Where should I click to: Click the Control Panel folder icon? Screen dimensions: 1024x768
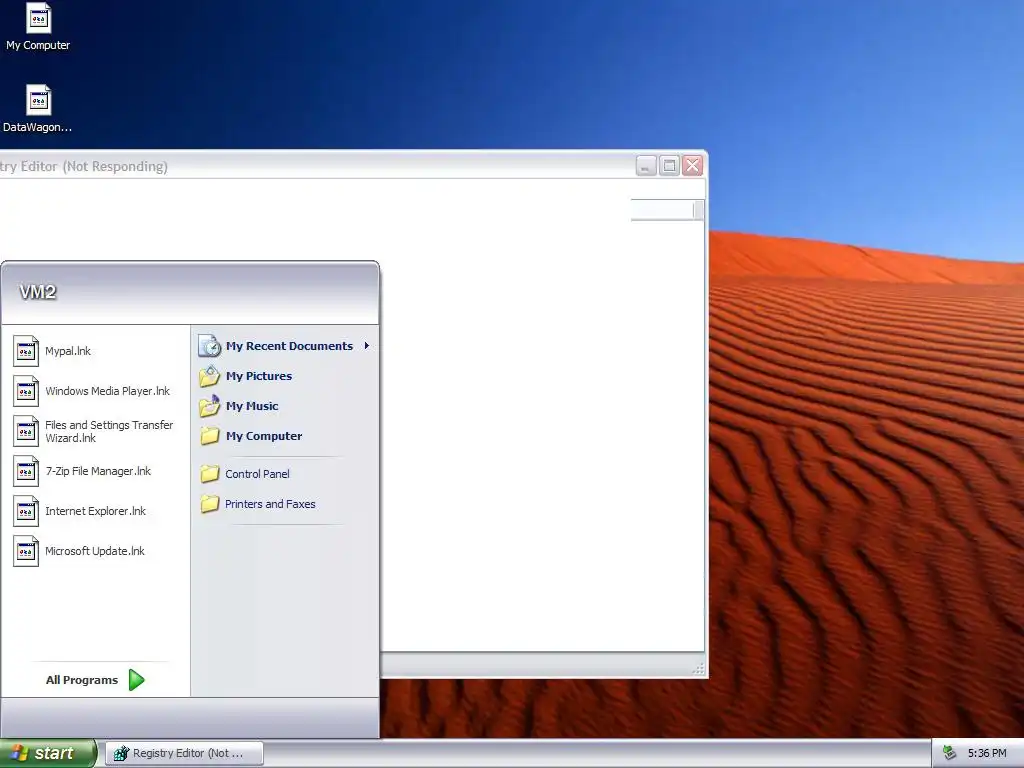tap(210, 474)
